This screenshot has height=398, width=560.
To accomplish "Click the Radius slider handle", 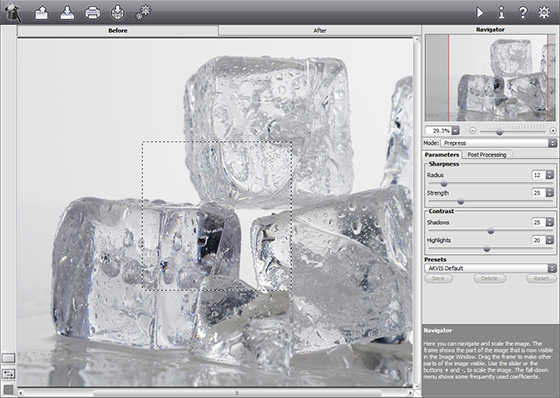I will point(444,184).
